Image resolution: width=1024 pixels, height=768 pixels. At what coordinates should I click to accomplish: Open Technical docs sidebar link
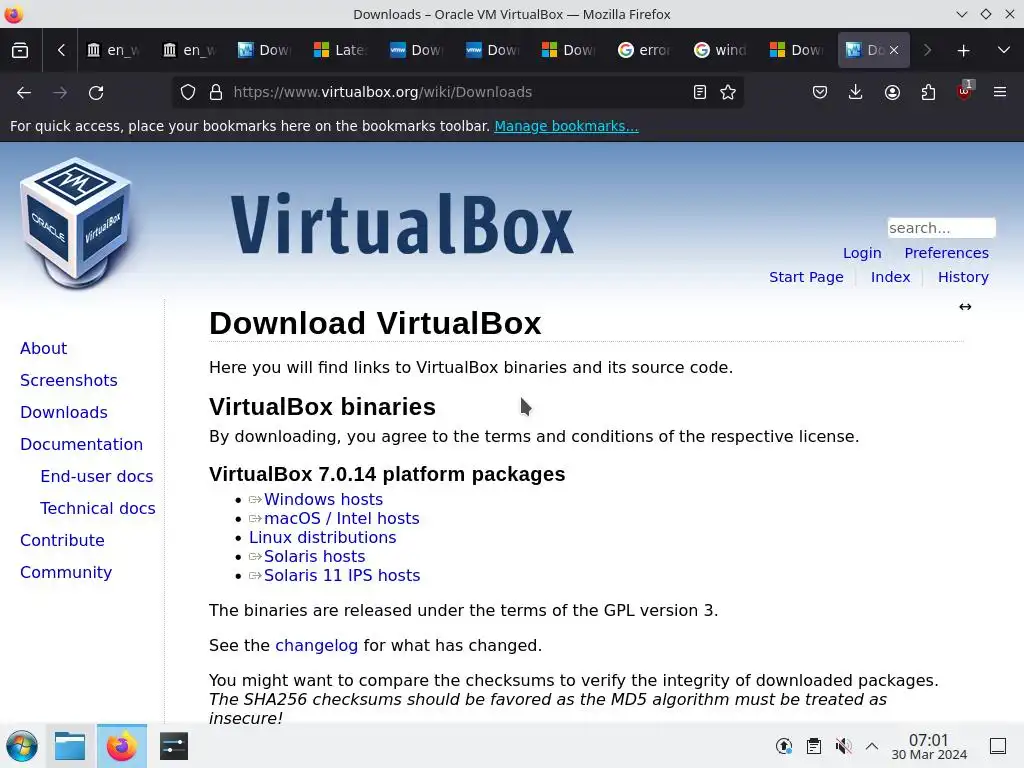[x=97, y=508]
